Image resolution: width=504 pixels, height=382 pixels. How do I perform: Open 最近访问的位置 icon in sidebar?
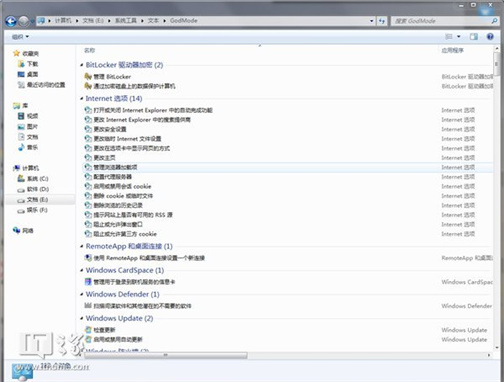tap(21, 85)
